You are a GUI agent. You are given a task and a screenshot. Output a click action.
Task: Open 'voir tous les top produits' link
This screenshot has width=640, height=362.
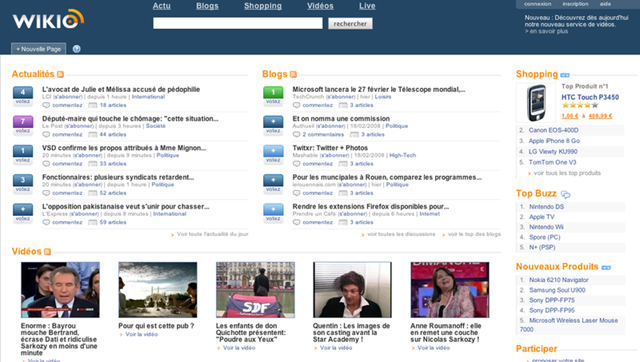(x=567, y=173)
